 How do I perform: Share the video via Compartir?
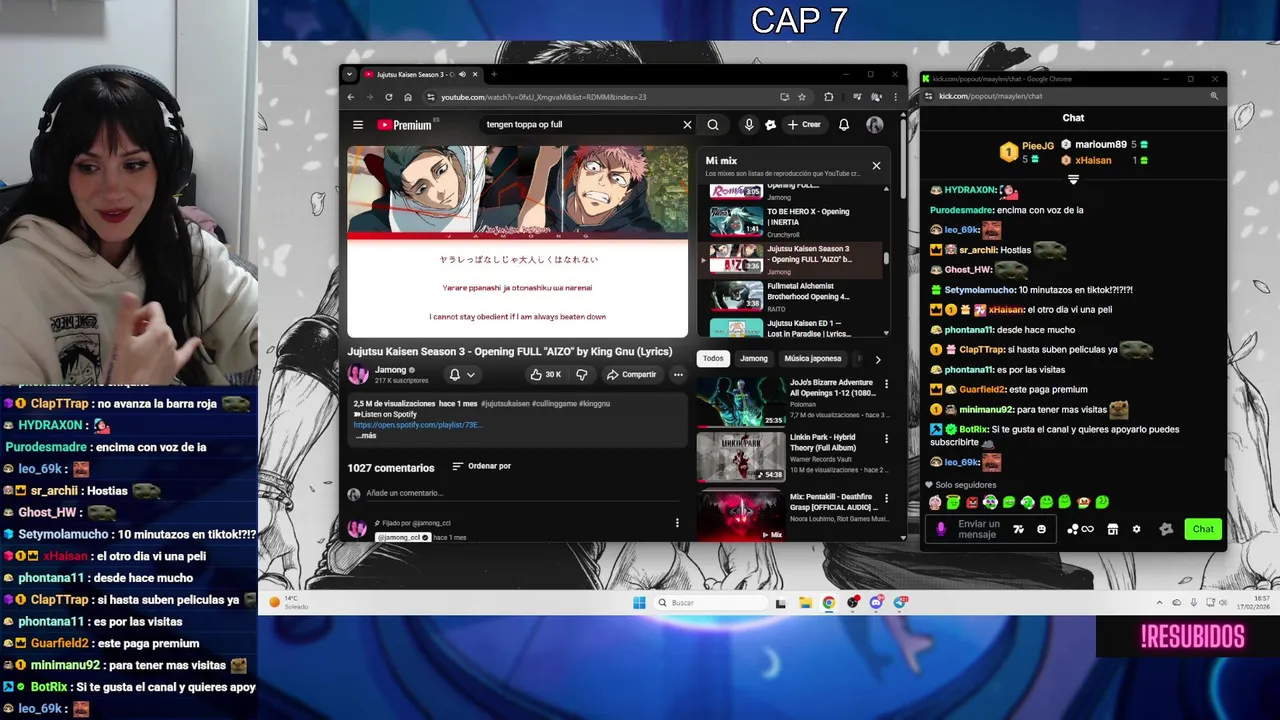coord(631,374)
